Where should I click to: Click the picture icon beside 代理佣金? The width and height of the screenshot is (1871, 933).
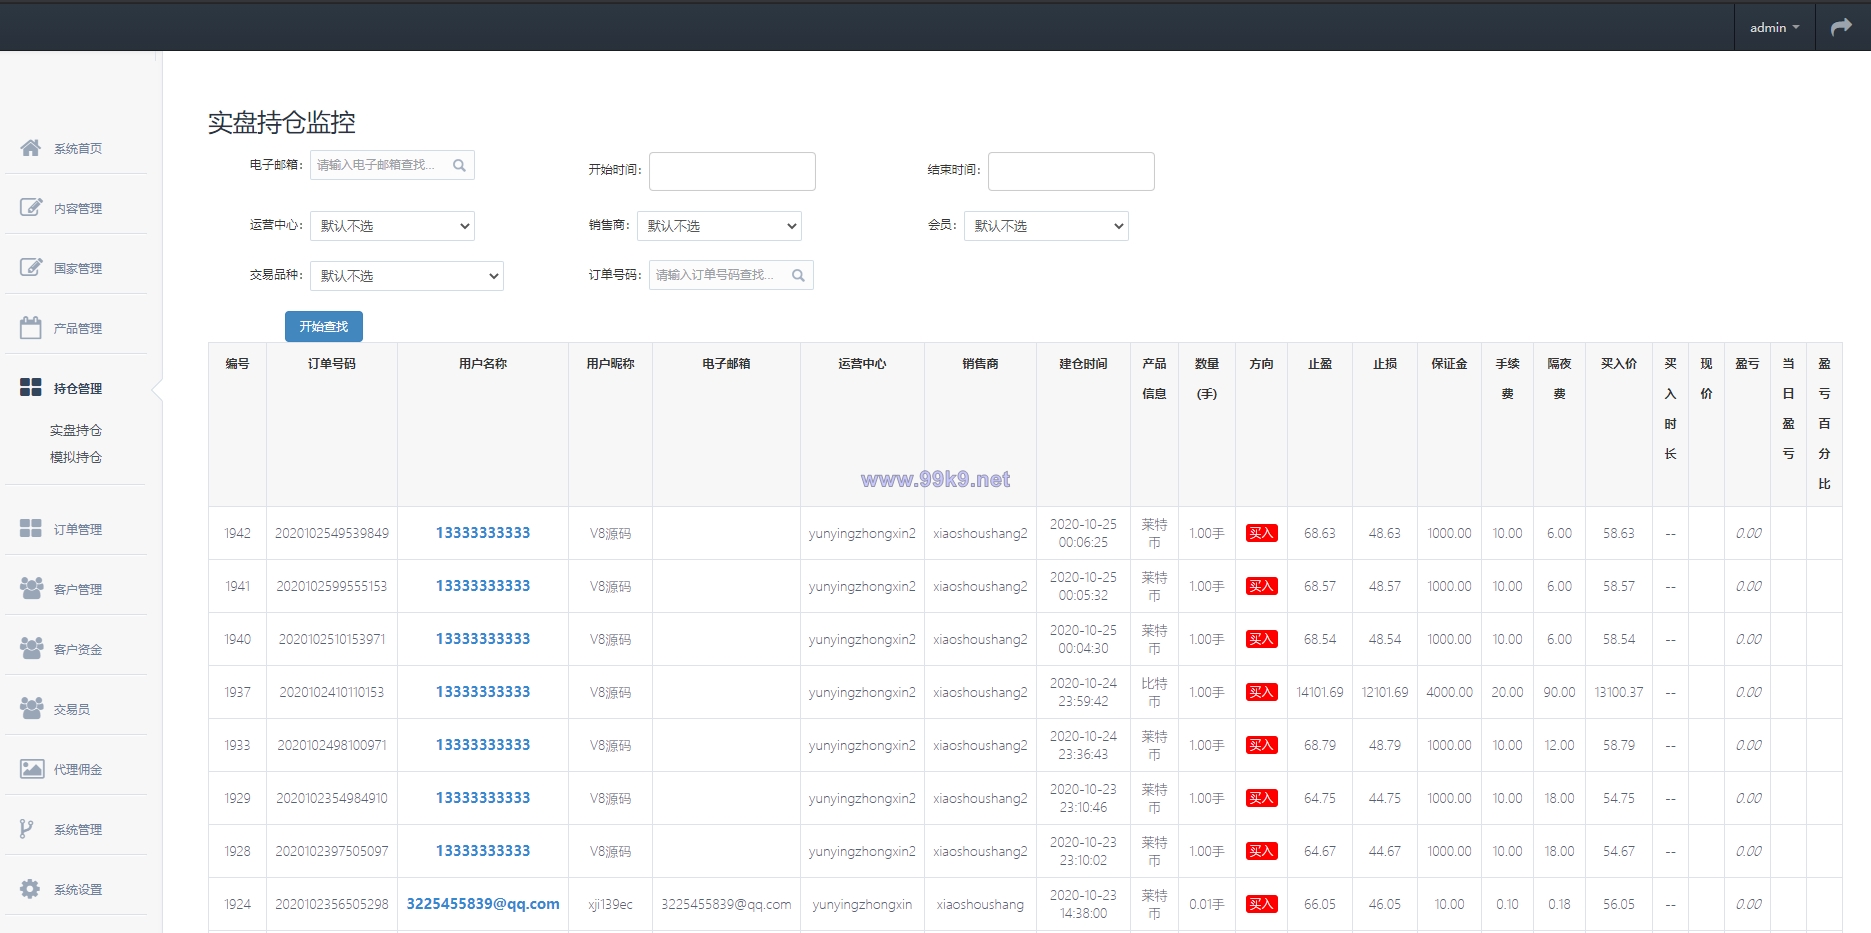click(31, 768)
